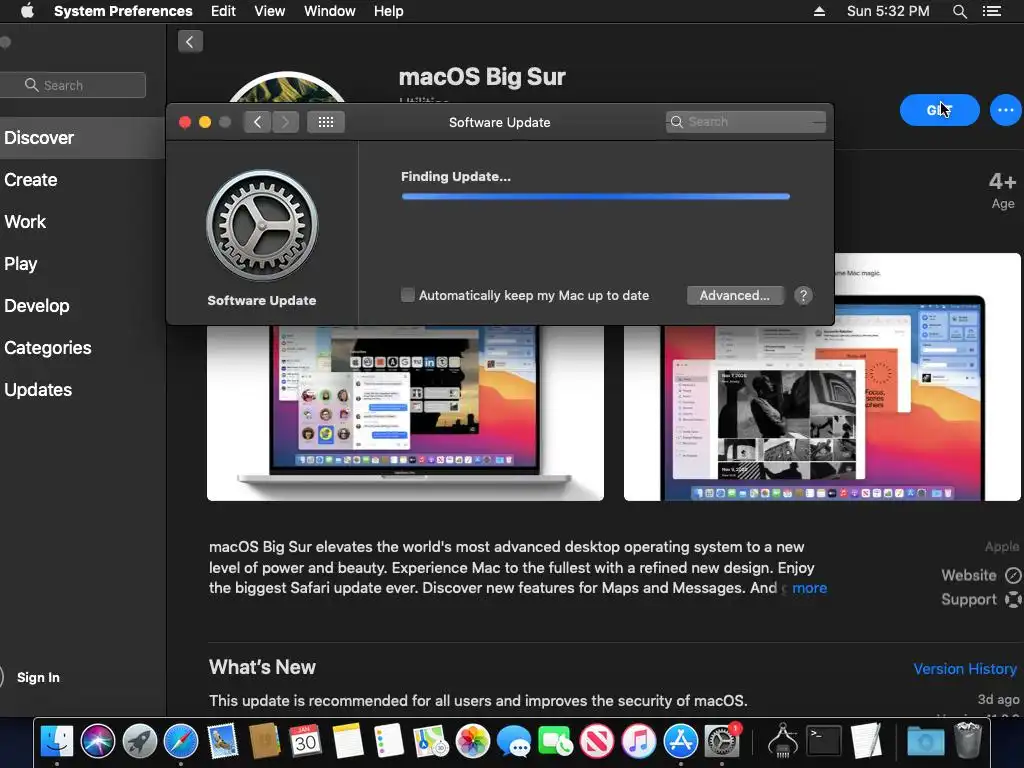This screenshot has height=768, width=1024.
Task: Click the App Store sidebar search field
Action: tap(72, 85)
